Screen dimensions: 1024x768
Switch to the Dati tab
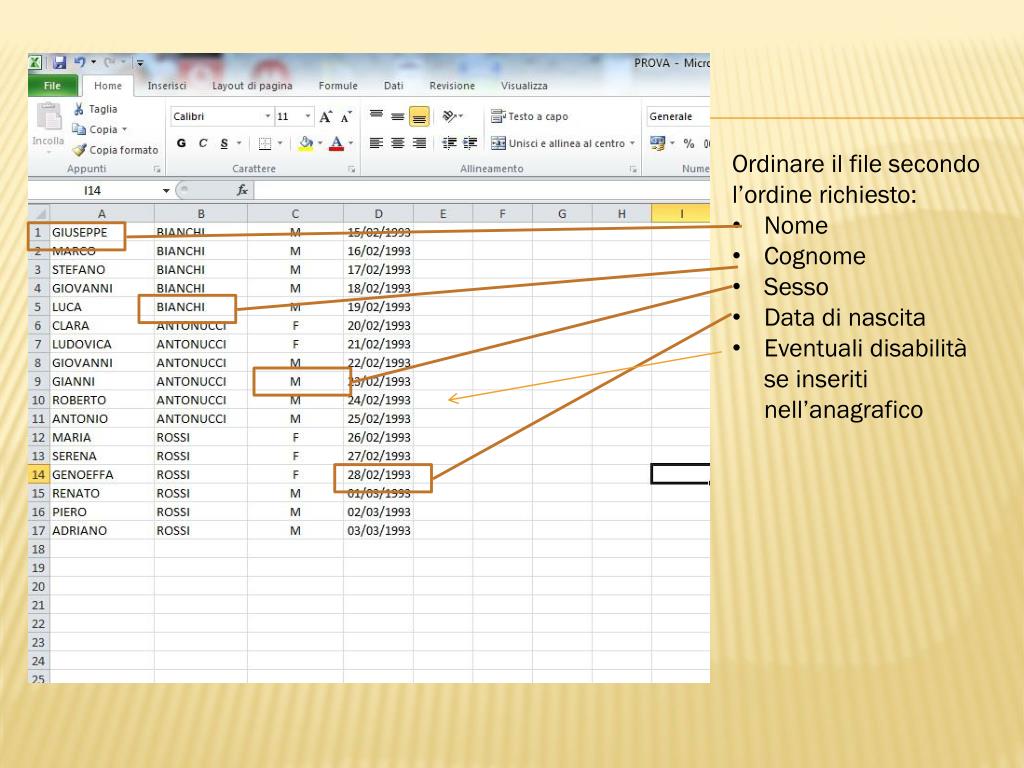393,86
